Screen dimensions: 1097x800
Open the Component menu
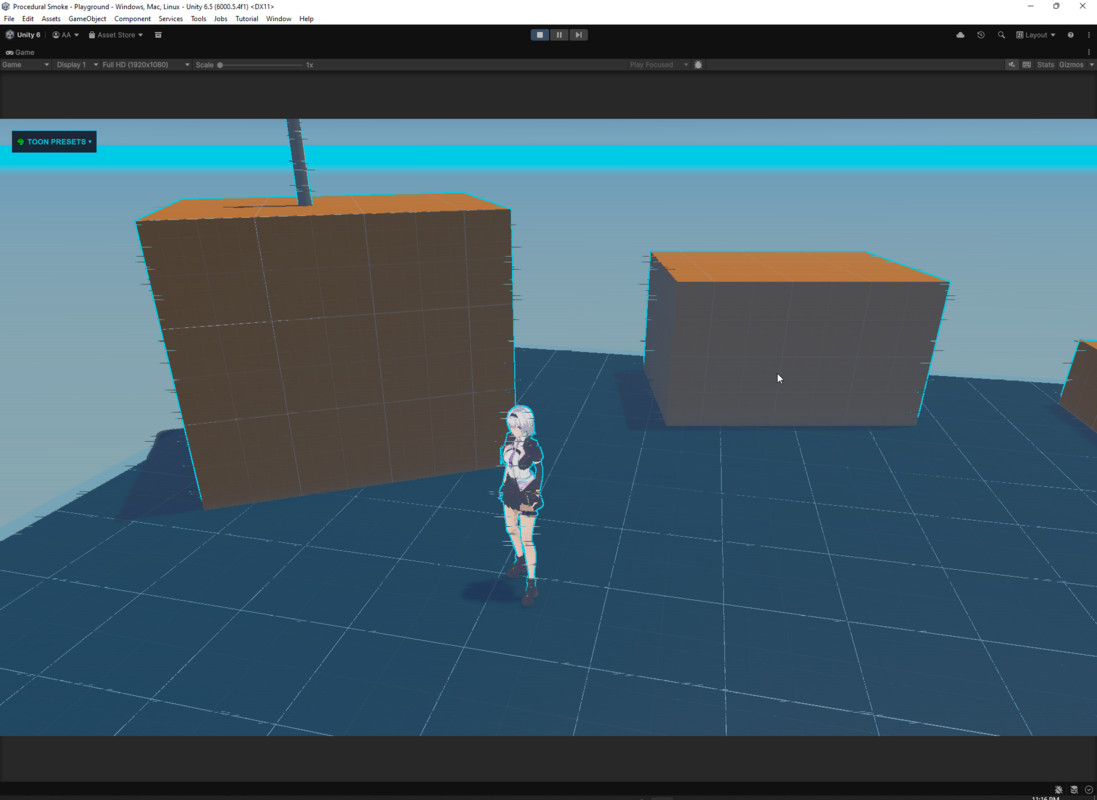click(132, 19)
